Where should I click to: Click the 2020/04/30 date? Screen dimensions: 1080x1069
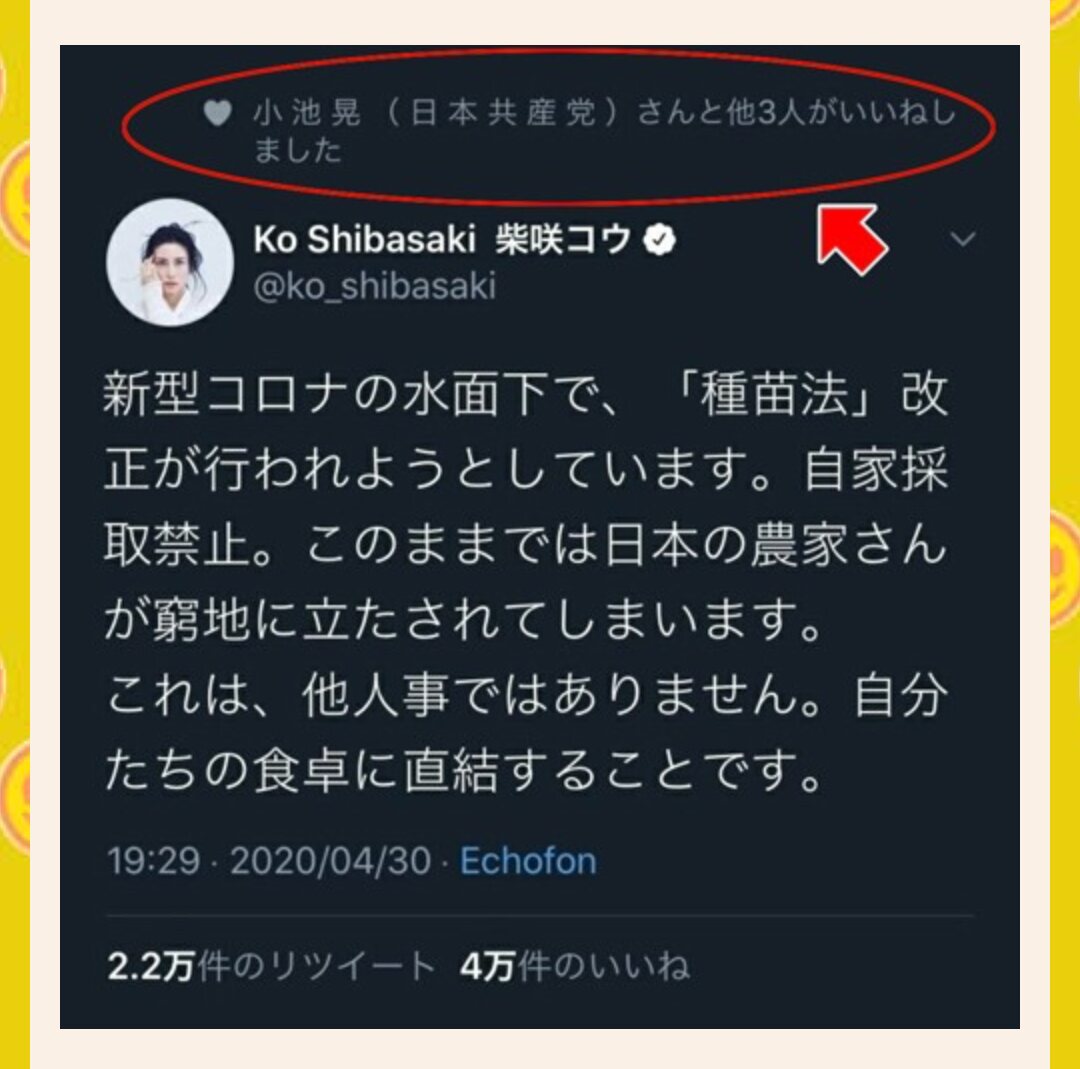tap(331, 861)
